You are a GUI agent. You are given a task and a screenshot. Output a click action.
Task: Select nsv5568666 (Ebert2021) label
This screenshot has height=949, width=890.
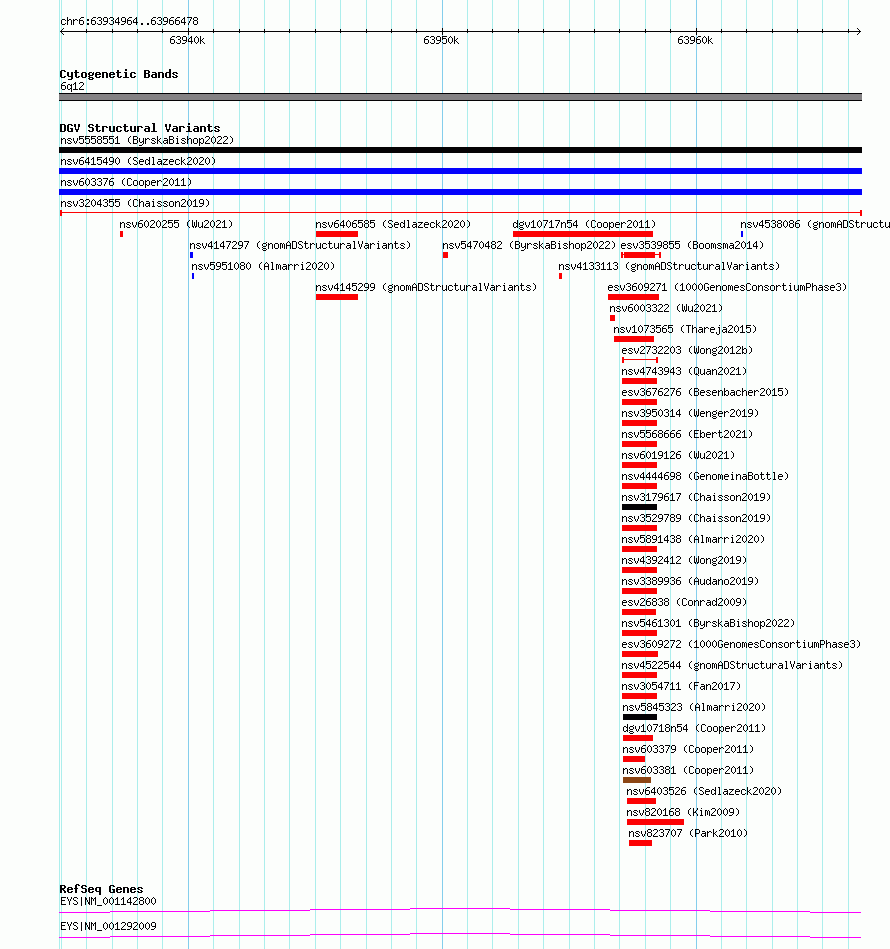687,434
